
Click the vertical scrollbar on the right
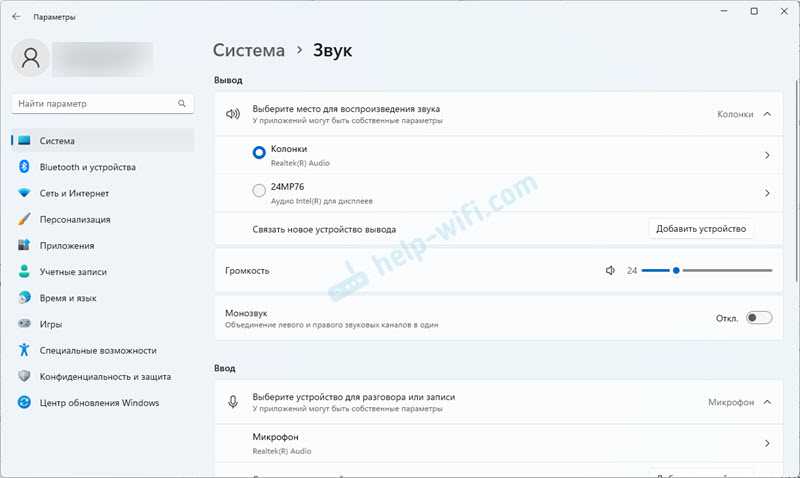point(796,180)
